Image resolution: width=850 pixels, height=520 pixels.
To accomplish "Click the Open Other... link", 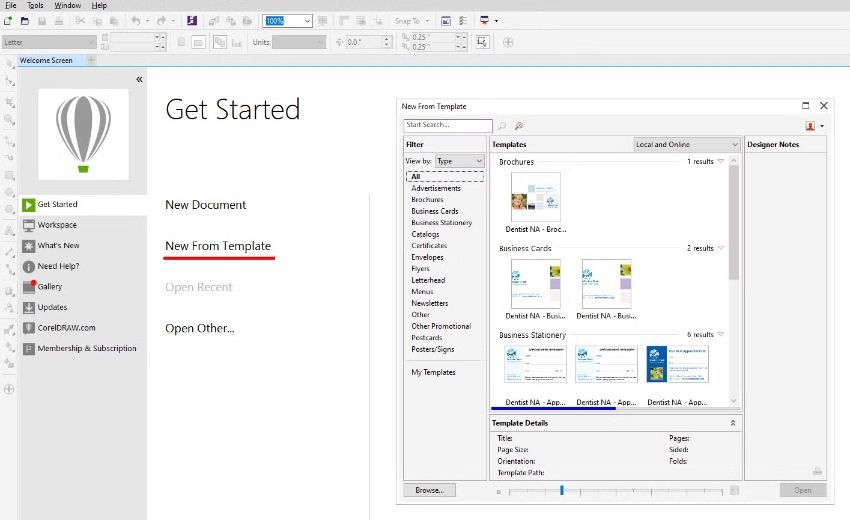I will [199, 329].
